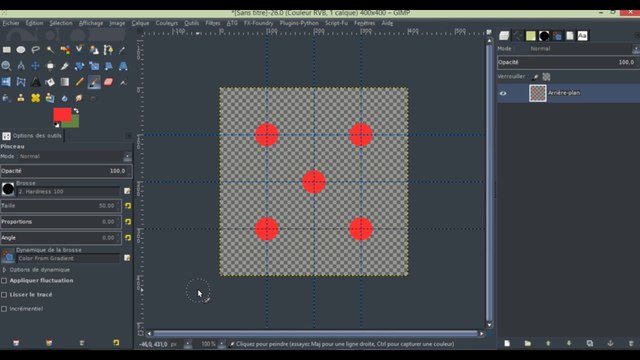640x360 pixels.
Task: Expand Options de dynamique
Action: pos(4,270)
